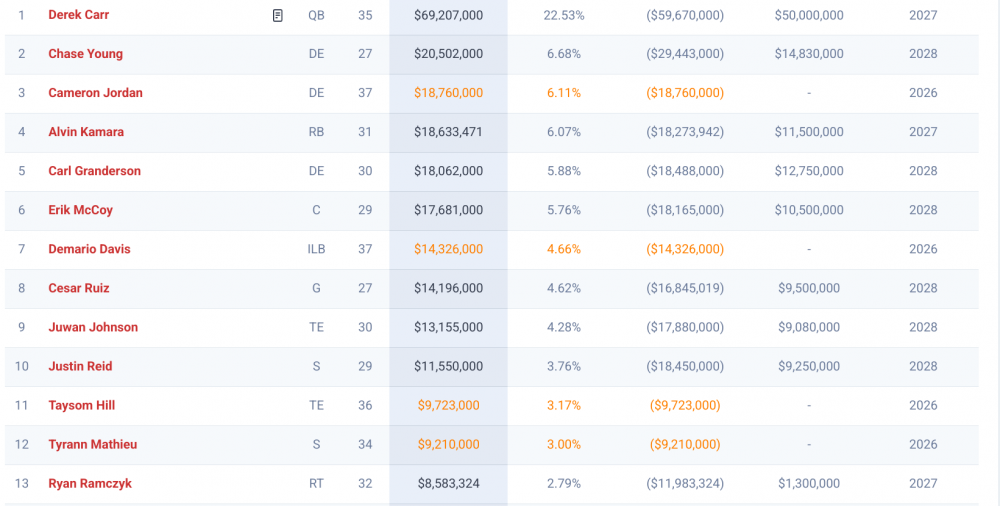Viewport: 1000px width, 506px height.
Task: Select Juwan Johnson's name link
Action: coord(93,327)
